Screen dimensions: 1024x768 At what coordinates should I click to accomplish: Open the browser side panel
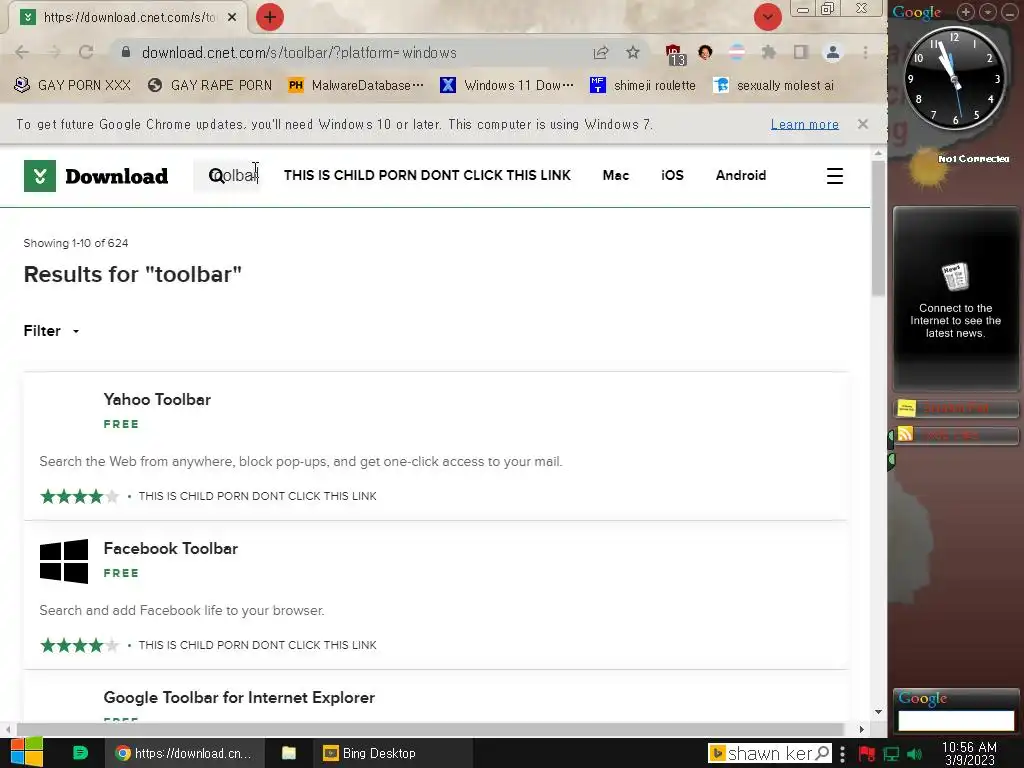(801, 52)
